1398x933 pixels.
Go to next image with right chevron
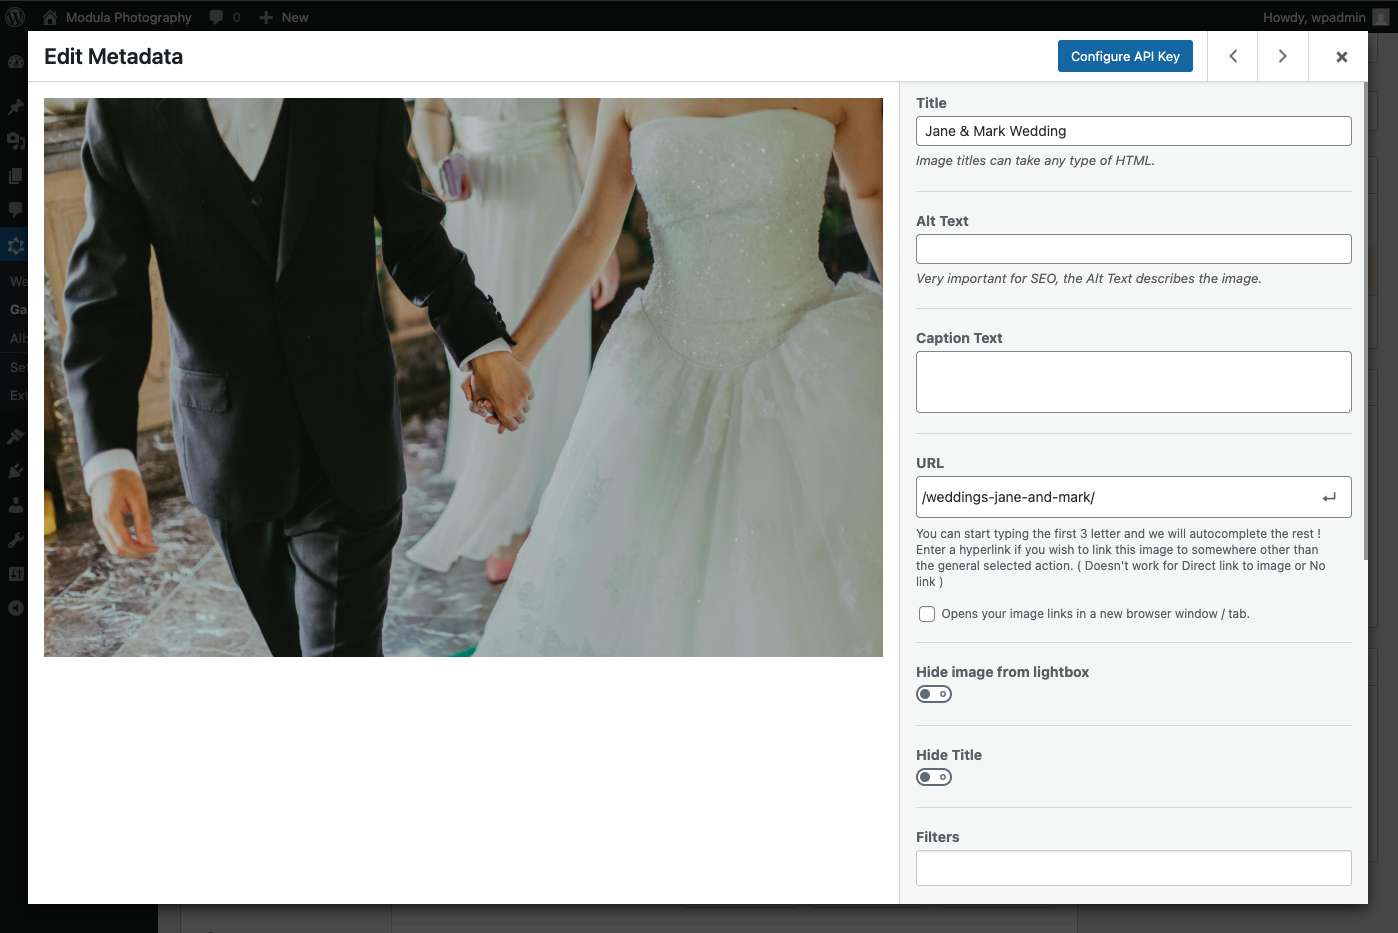click(1282, 56)
